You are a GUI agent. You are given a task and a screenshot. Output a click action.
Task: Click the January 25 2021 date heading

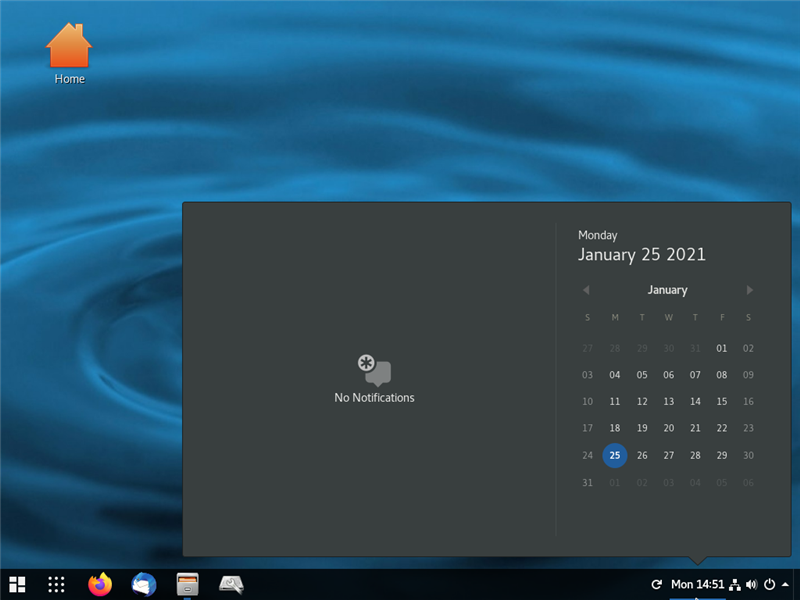(641, 254)
